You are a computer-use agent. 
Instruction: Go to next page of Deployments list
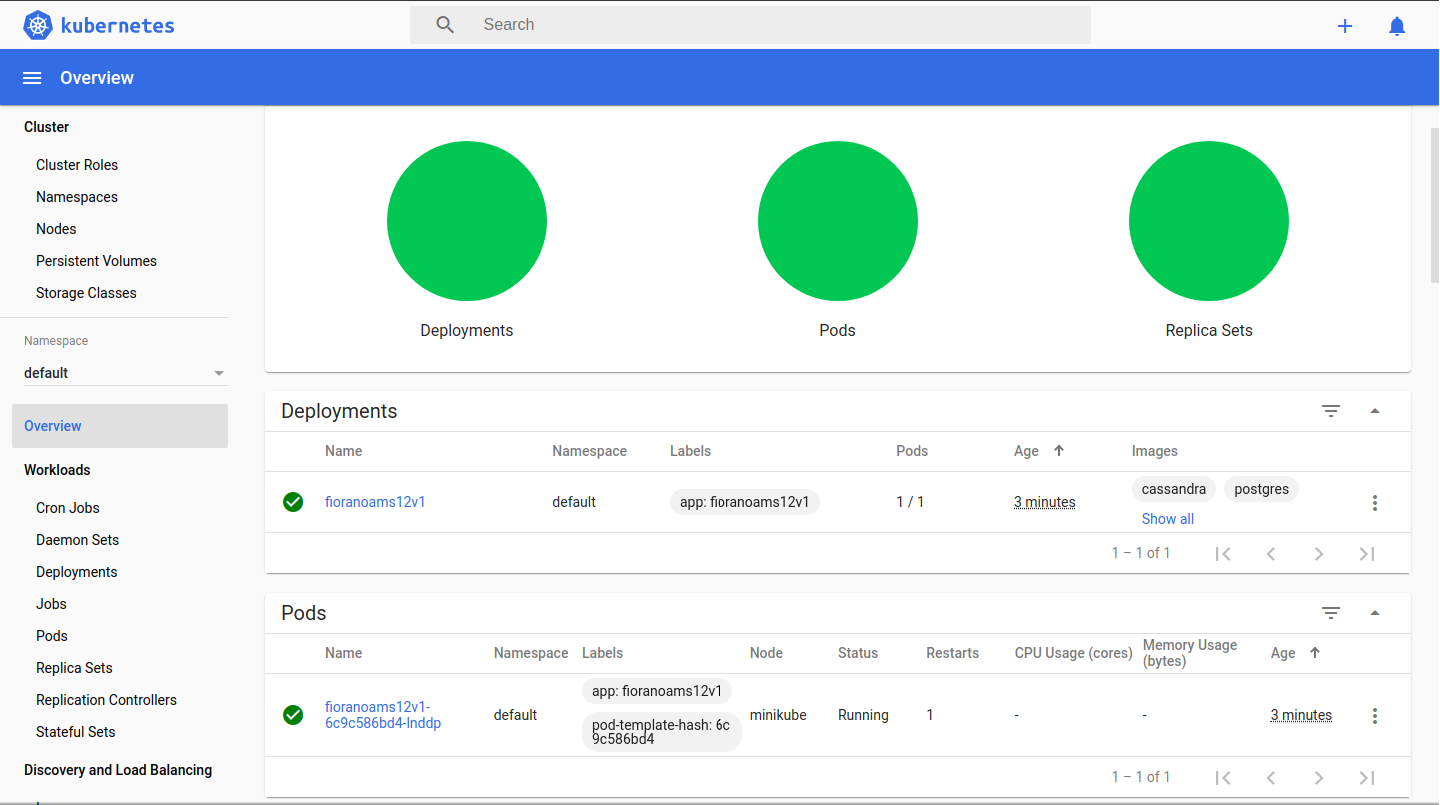tap(1319, 554)
